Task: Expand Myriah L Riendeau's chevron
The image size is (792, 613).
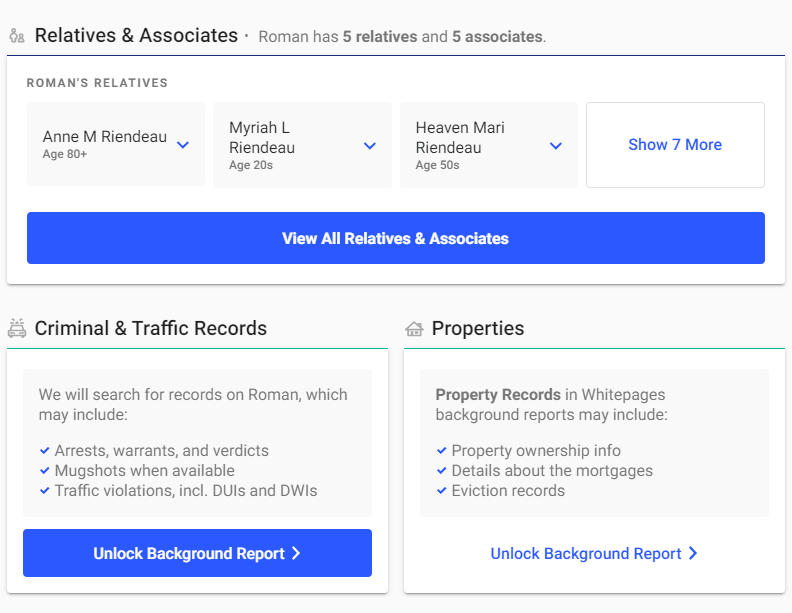Action: pos(370,146)
